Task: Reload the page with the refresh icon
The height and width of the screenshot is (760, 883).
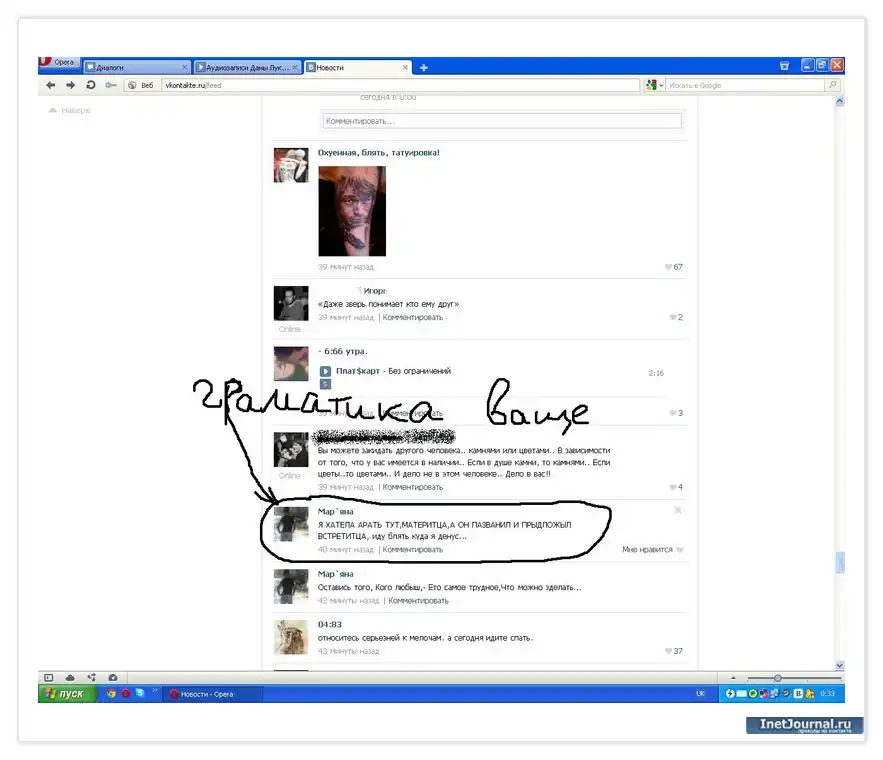Action: pyautogui.click(x=90, y=86)
